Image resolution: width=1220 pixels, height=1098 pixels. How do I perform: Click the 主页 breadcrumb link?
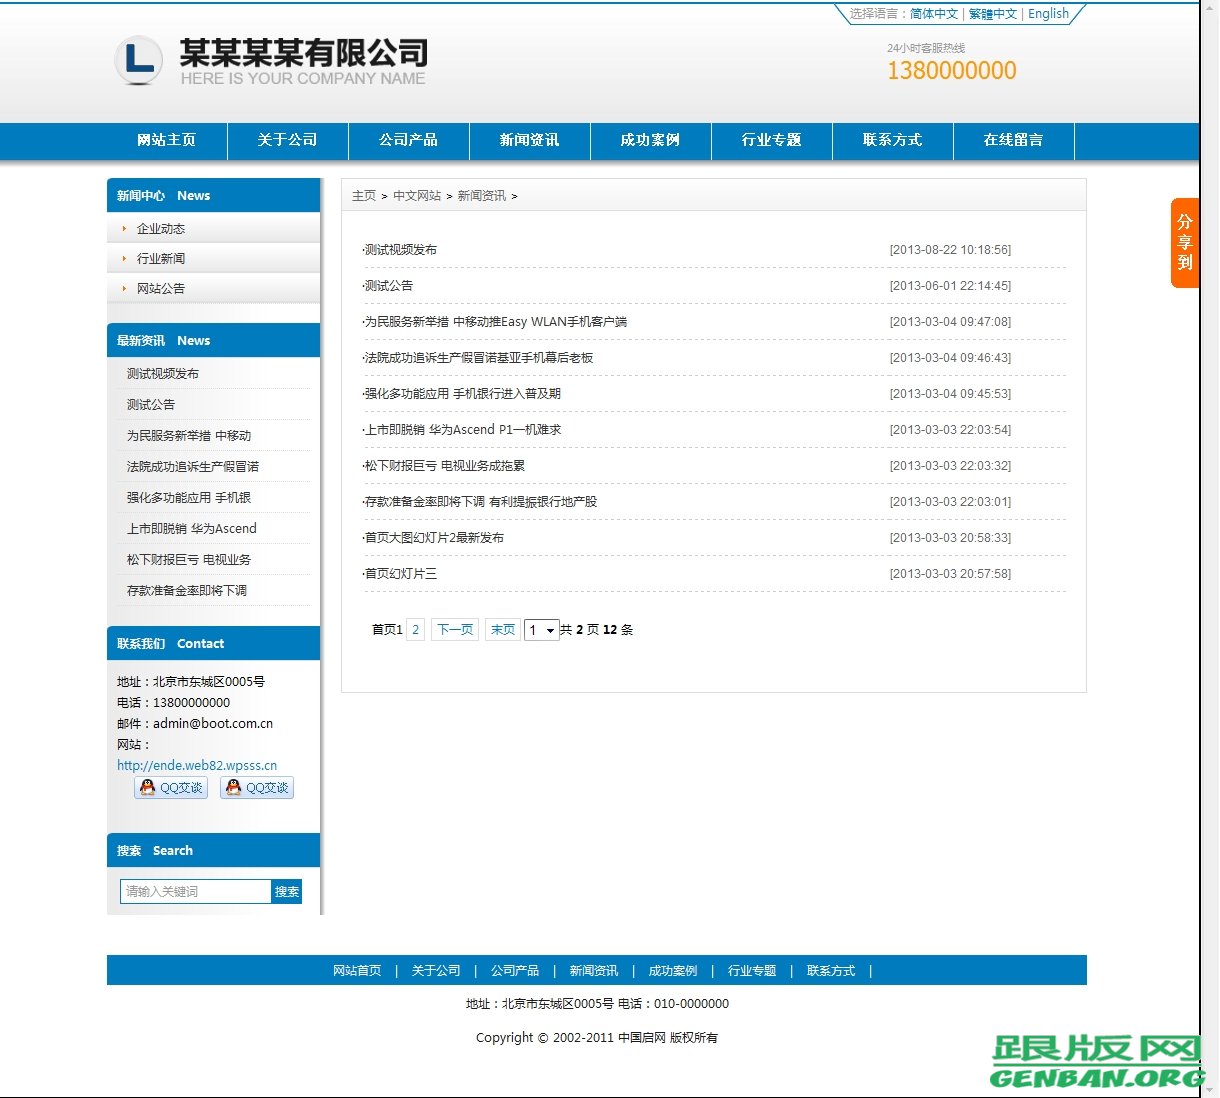click(x=363, y=196)
